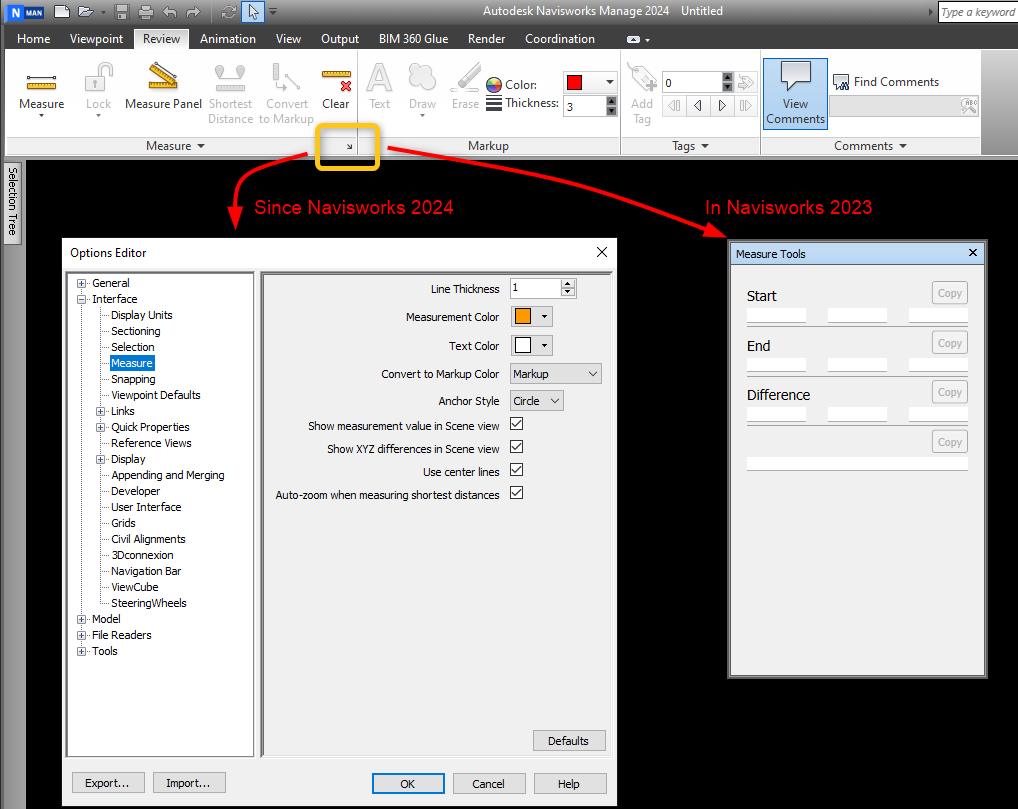Viewport: 1018px width, 809px height.
Task: Click the Shortest Distance tool
Action: [x=230, y=93]
